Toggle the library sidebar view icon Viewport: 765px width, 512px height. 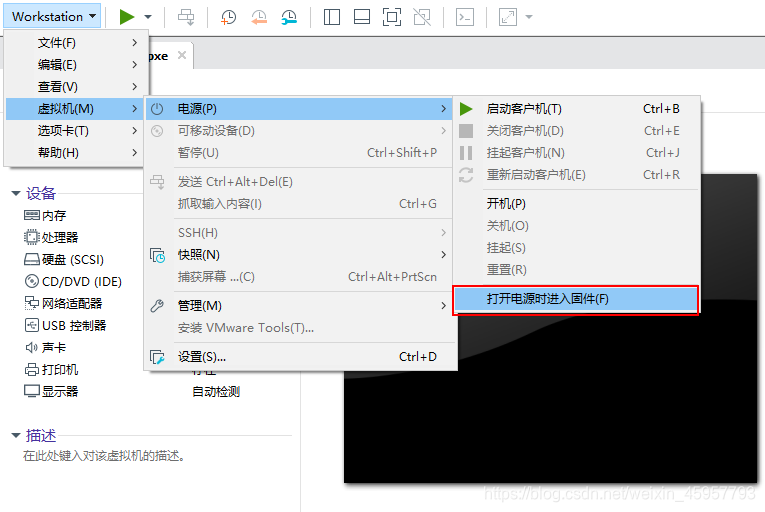click(x=332, y=17)
